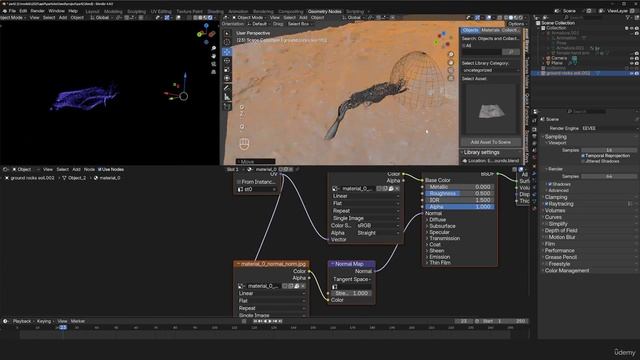Adjust Metallic slider on Principled BSDF

tap(460, 187)
